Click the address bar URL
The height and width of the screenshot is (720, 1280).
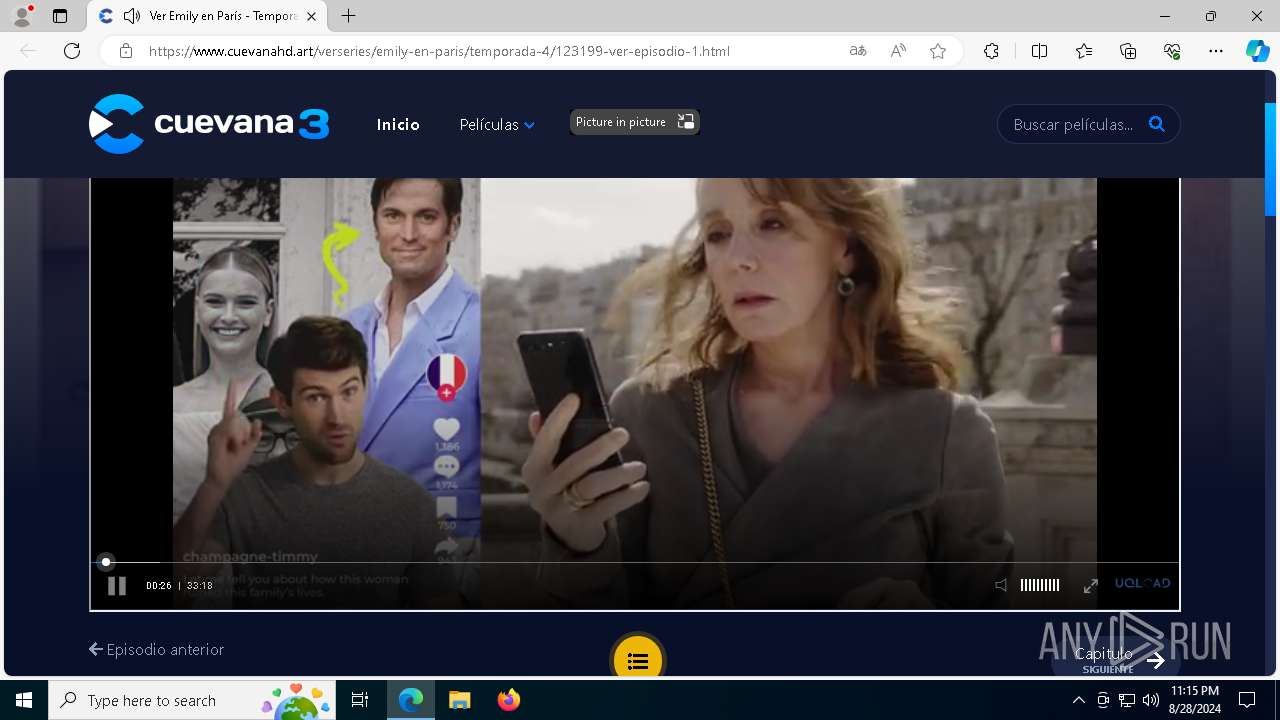click(439, 51)
